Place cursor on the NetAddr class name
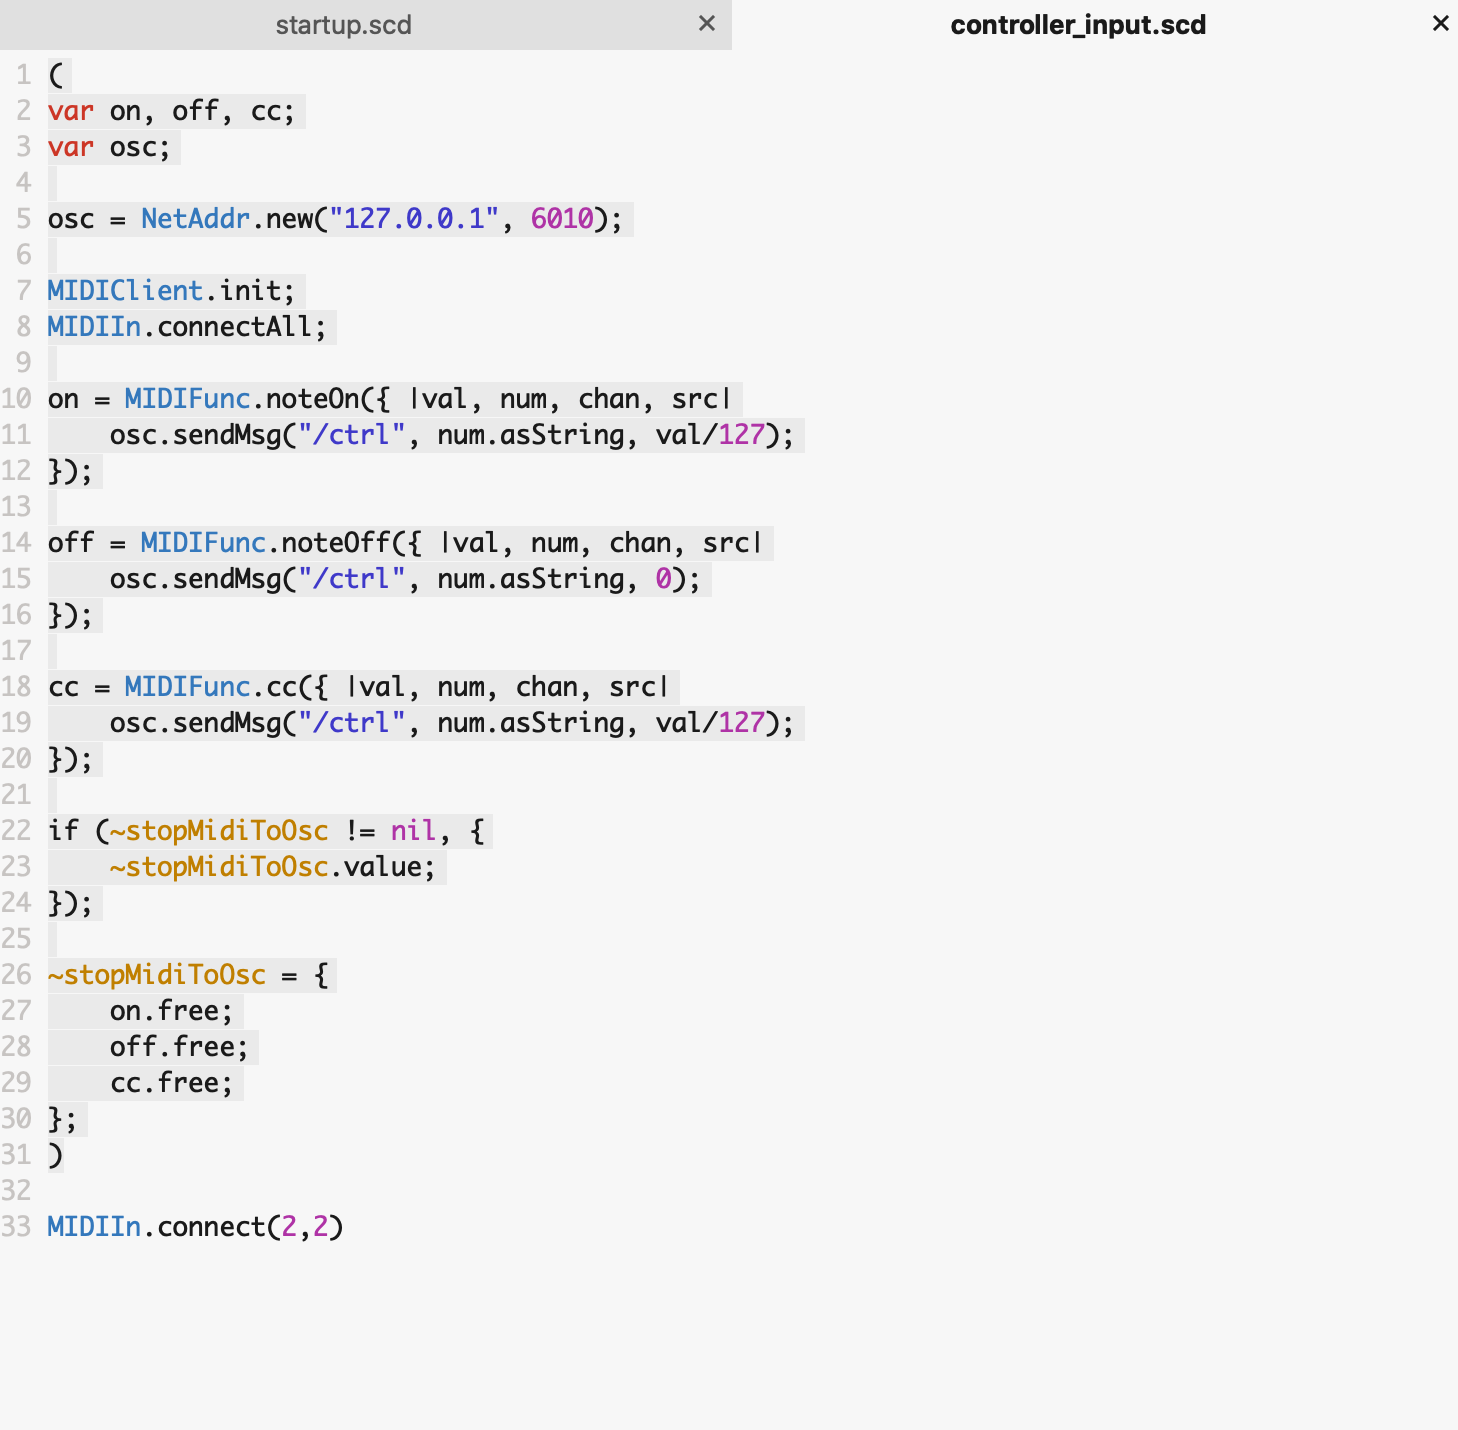 tap(195, 219)
